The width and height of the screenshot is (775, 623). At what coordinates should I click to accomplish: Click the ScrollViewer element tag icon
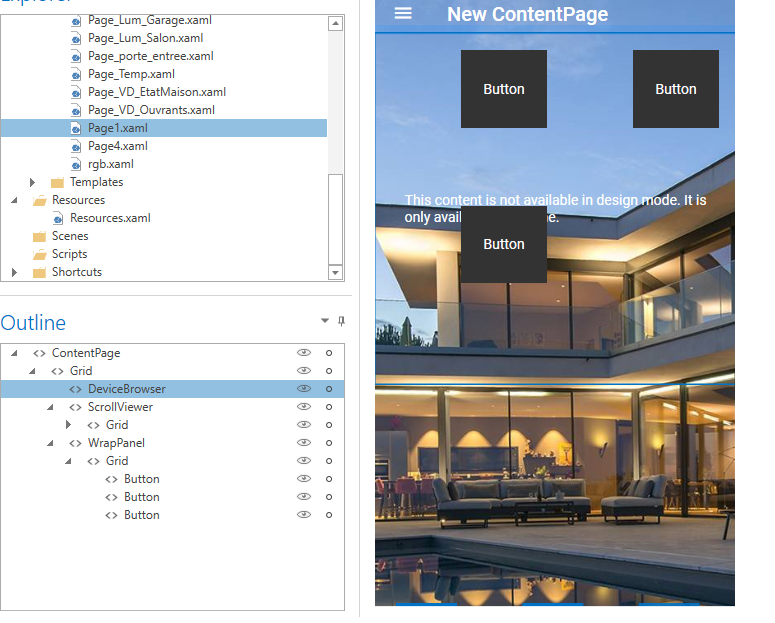(75, 407)
